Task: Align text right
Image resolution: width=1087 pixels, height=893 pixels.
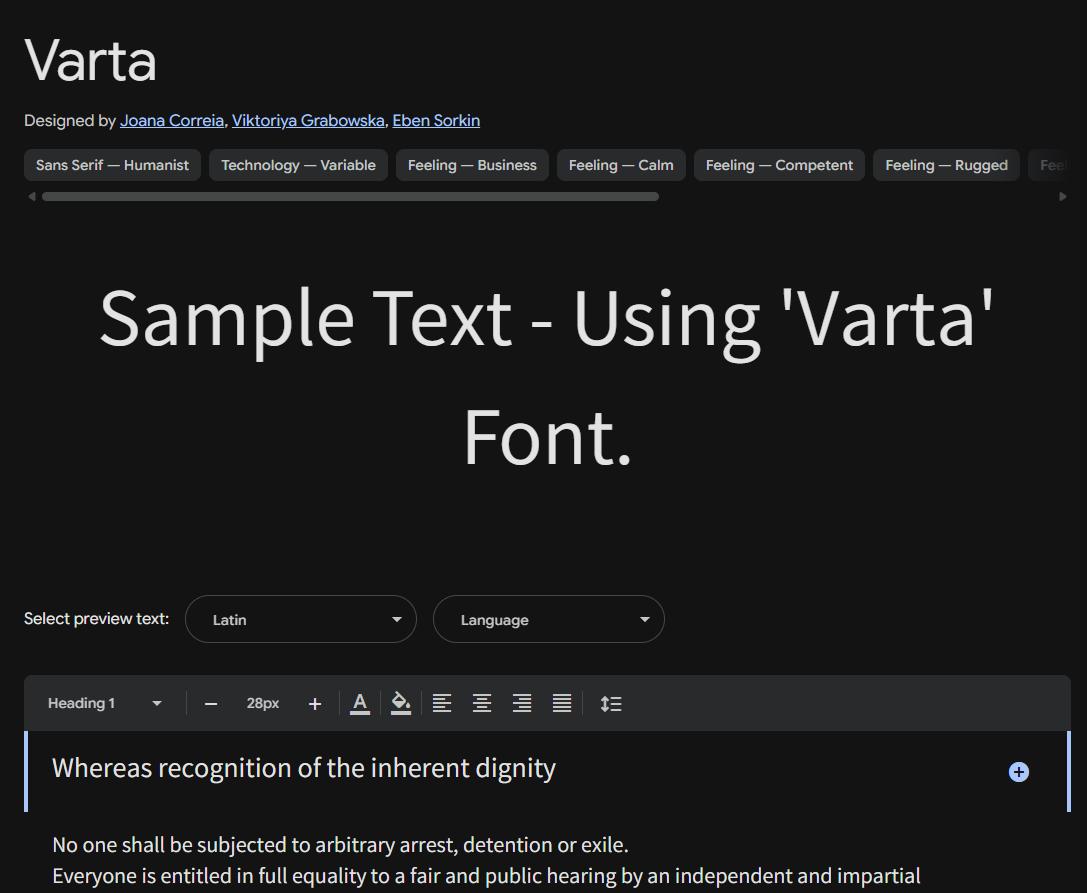Action: pyautogui.click(x=522, y=703)
